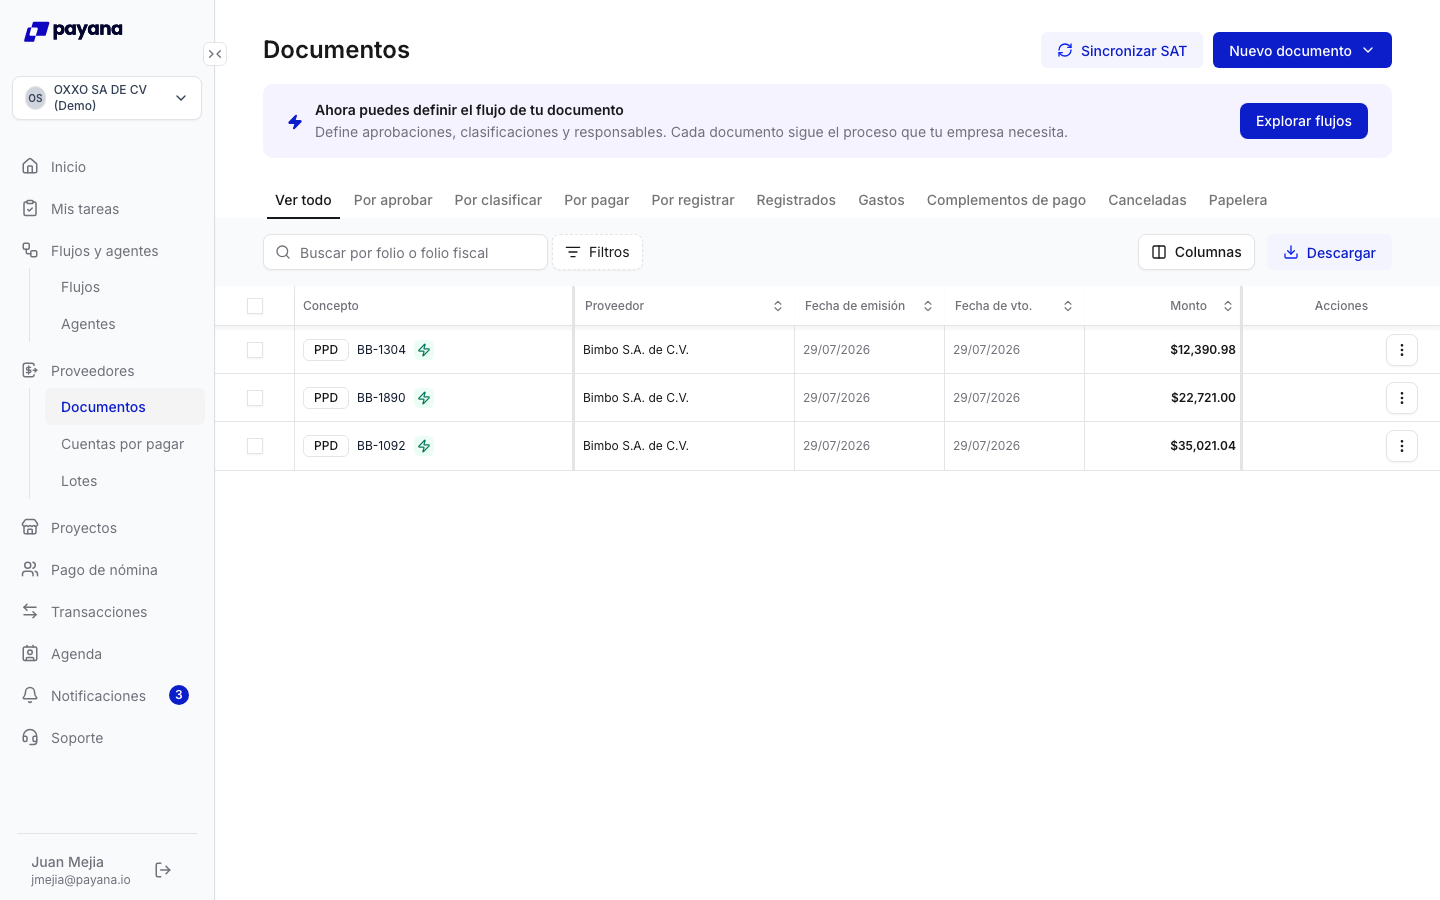Switch to the Gastos tab
The width and height of the screenshot is (1440, 900).
coord(881,200)
